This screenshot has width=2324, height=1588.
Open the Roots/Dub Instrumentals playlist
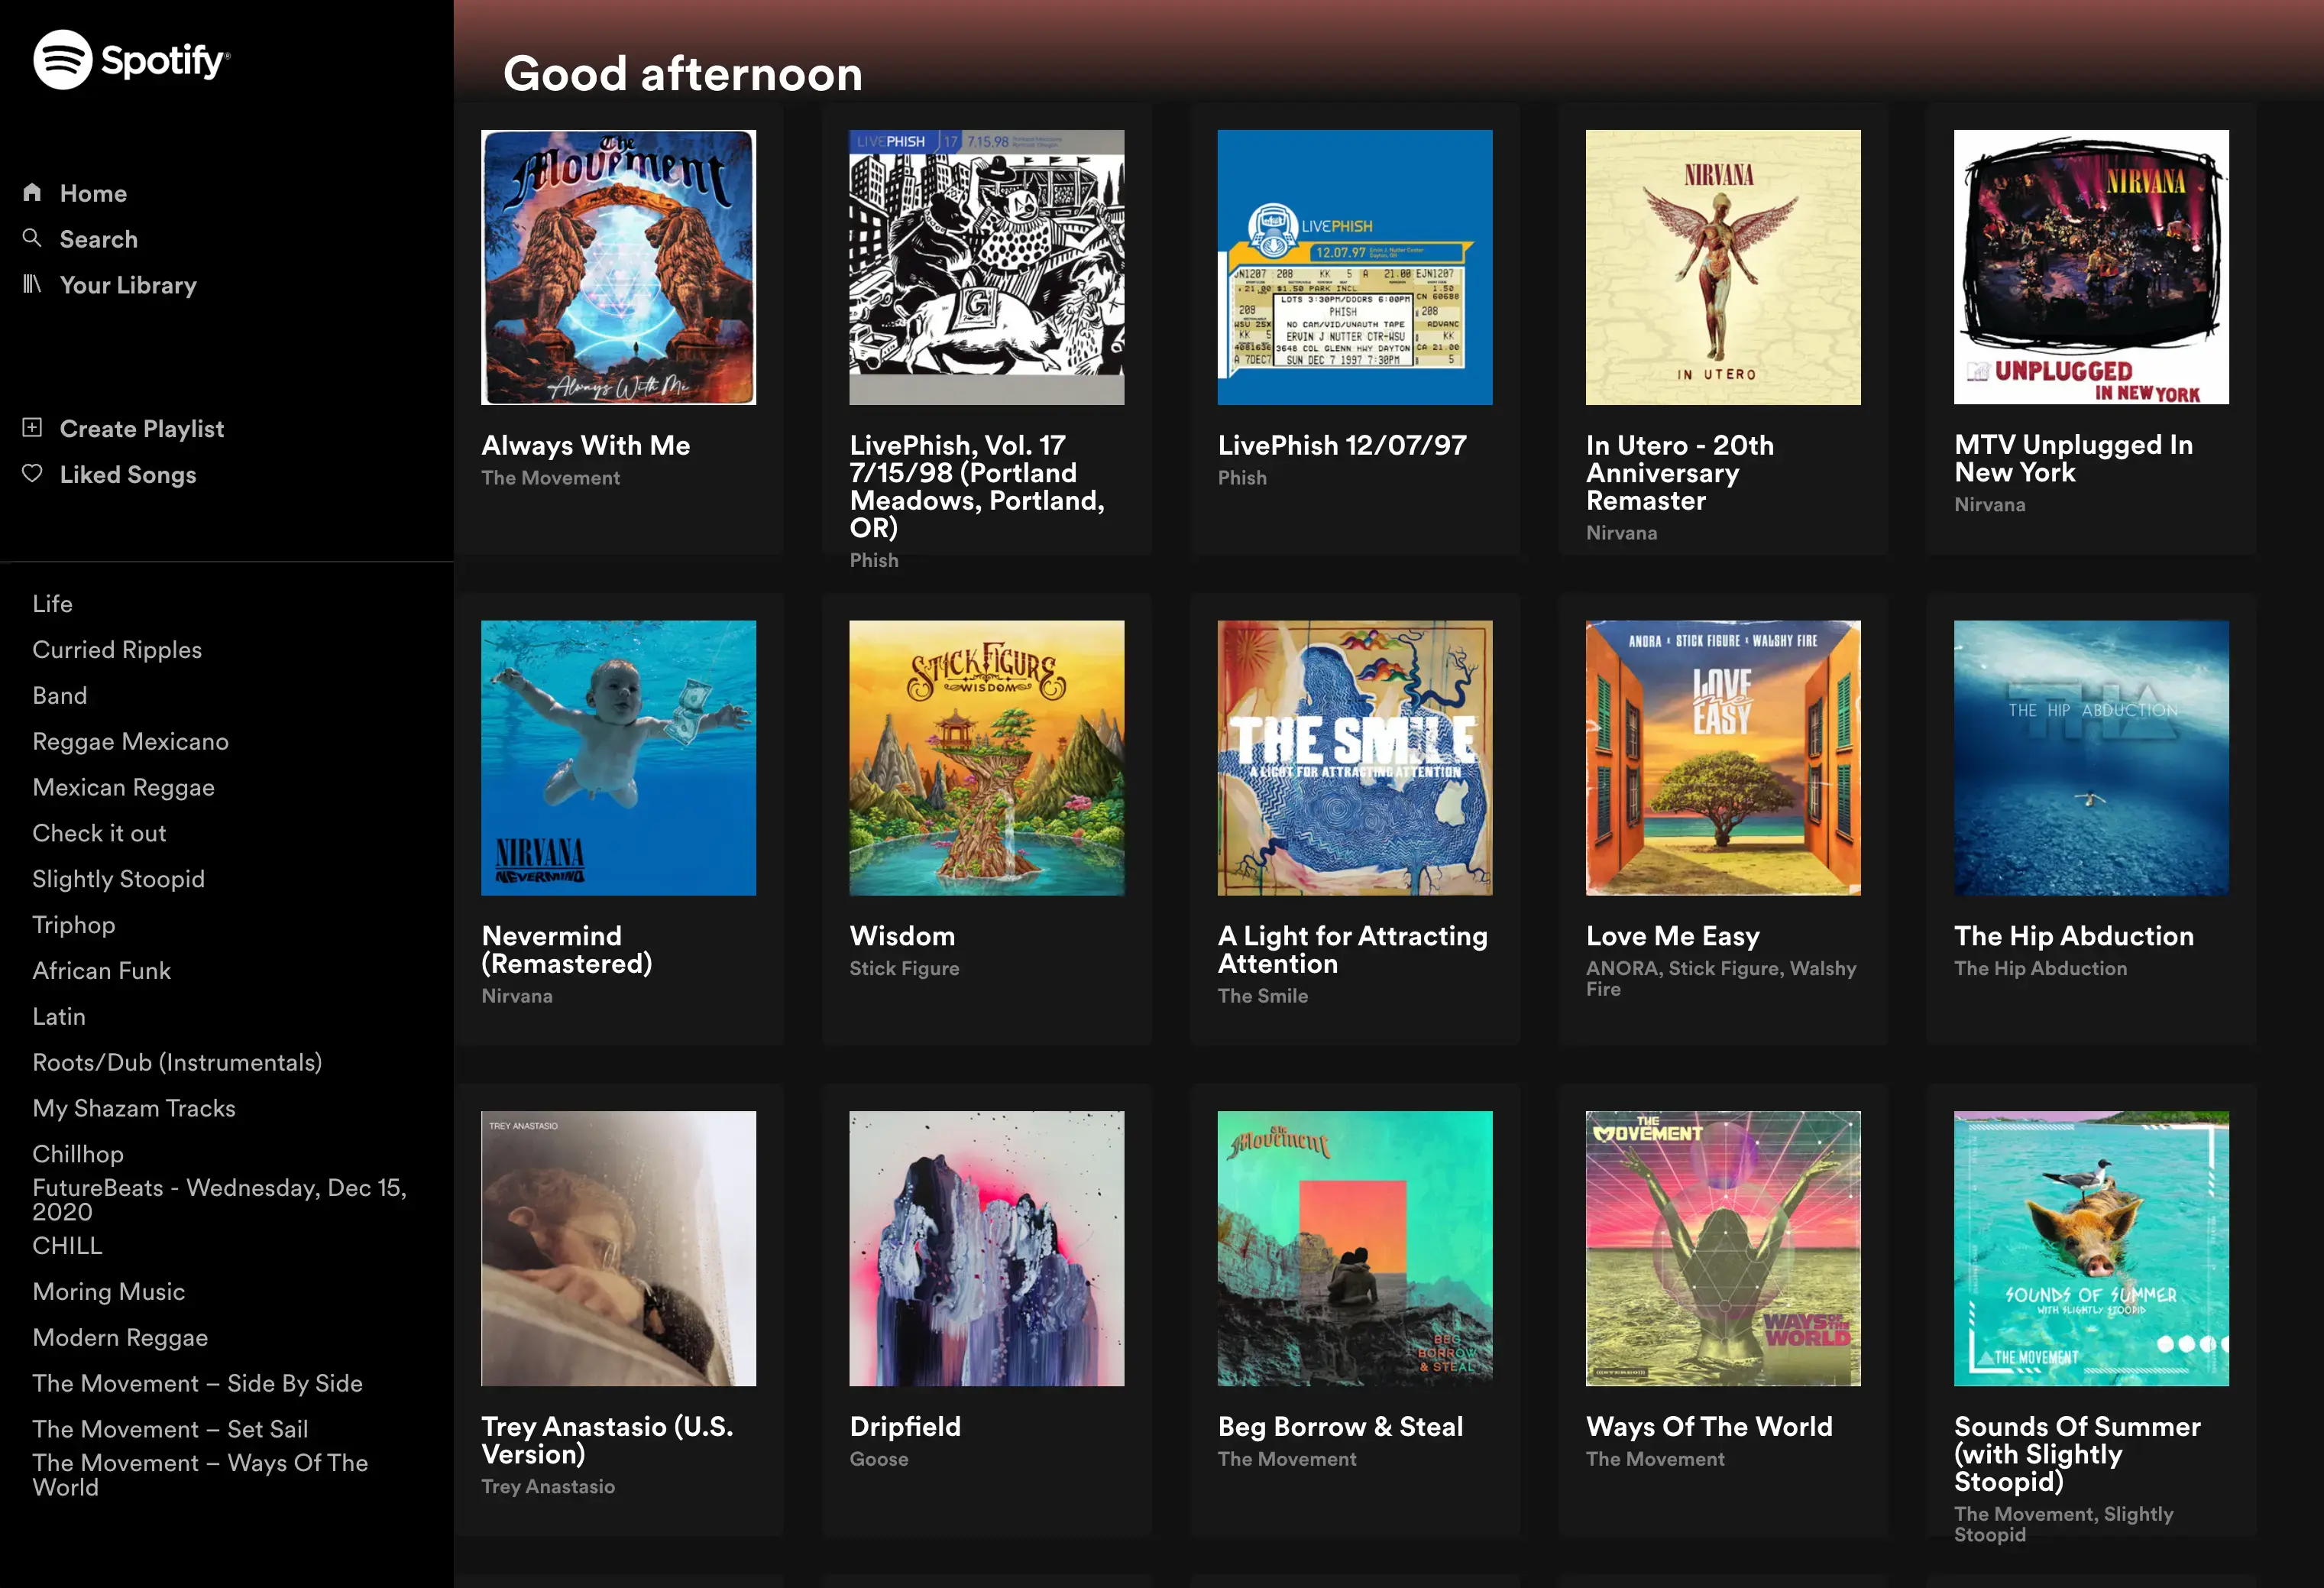coord(178,1061)
